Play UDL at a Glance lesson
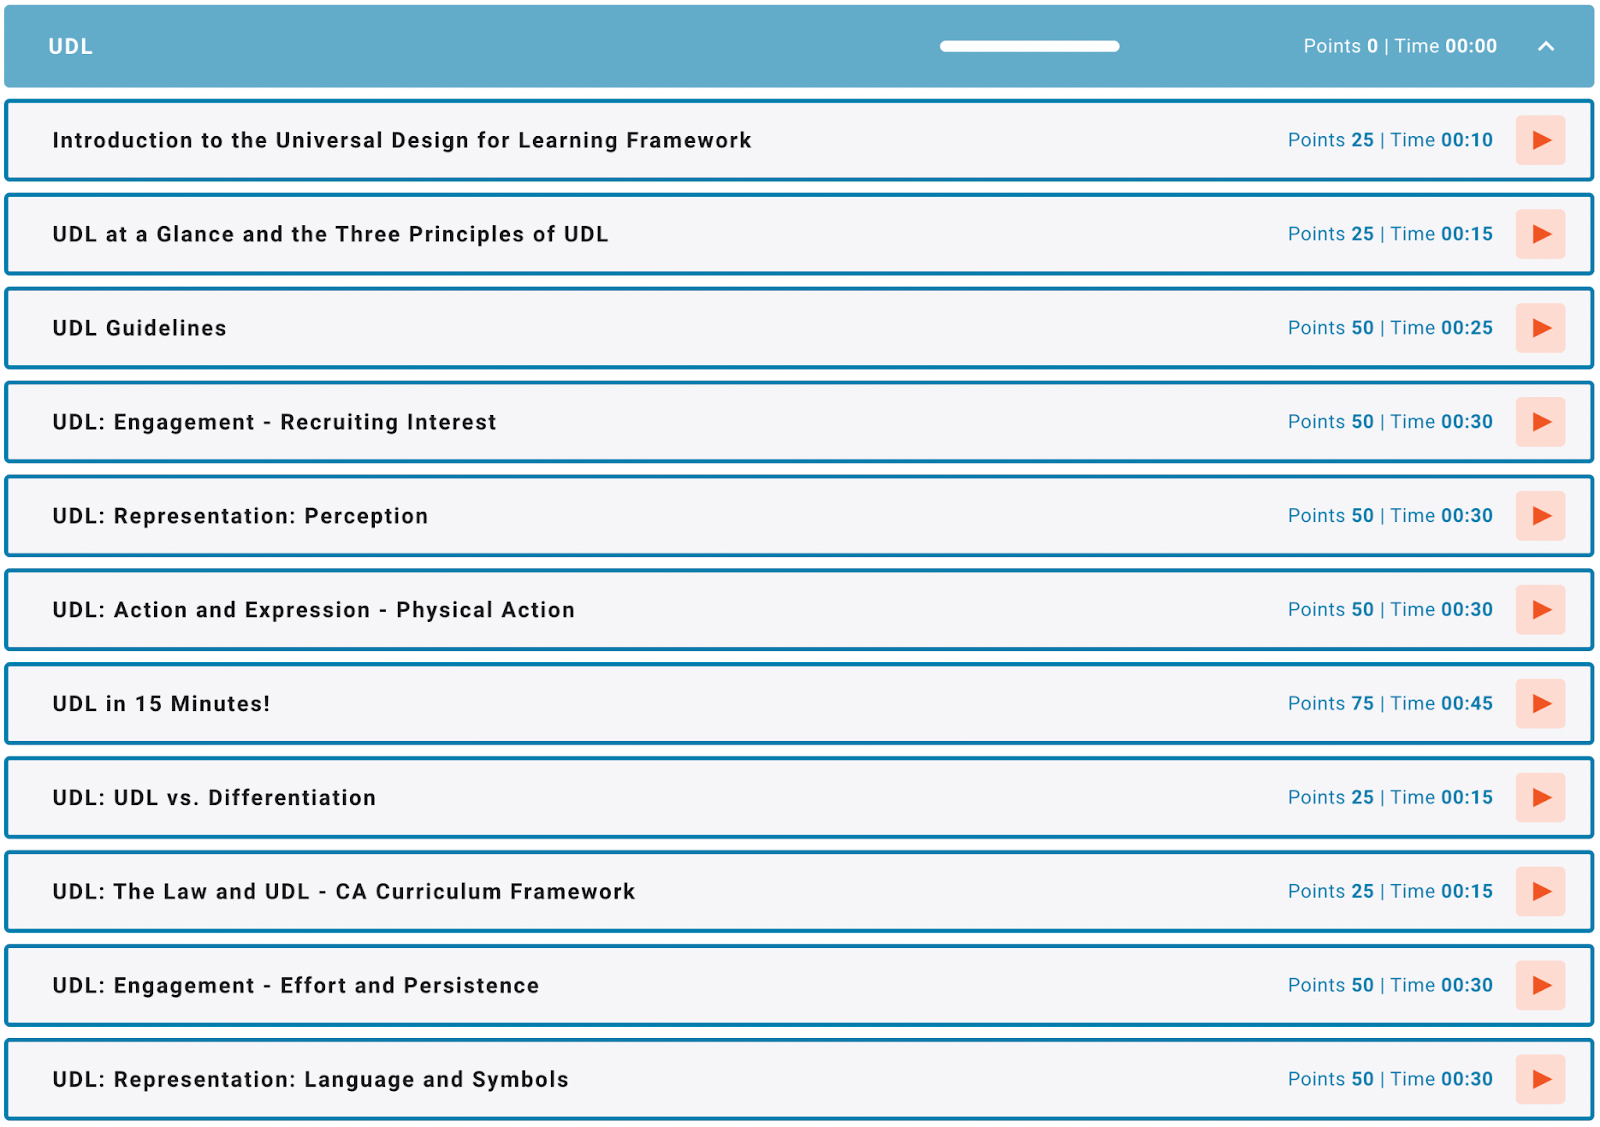This screenshot has width=1600, height=1127. click(x=1540, y=234)
